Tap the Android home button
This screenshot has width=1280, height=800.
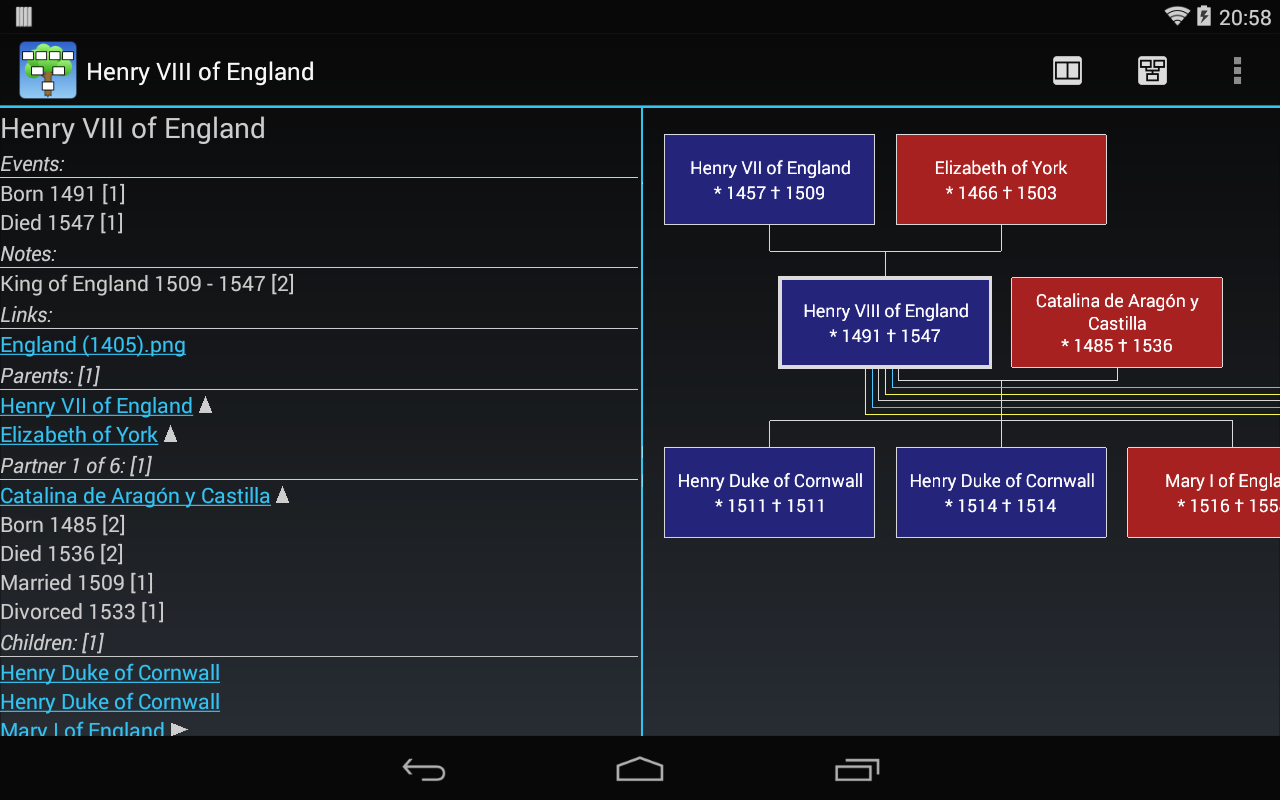point(640,769)
